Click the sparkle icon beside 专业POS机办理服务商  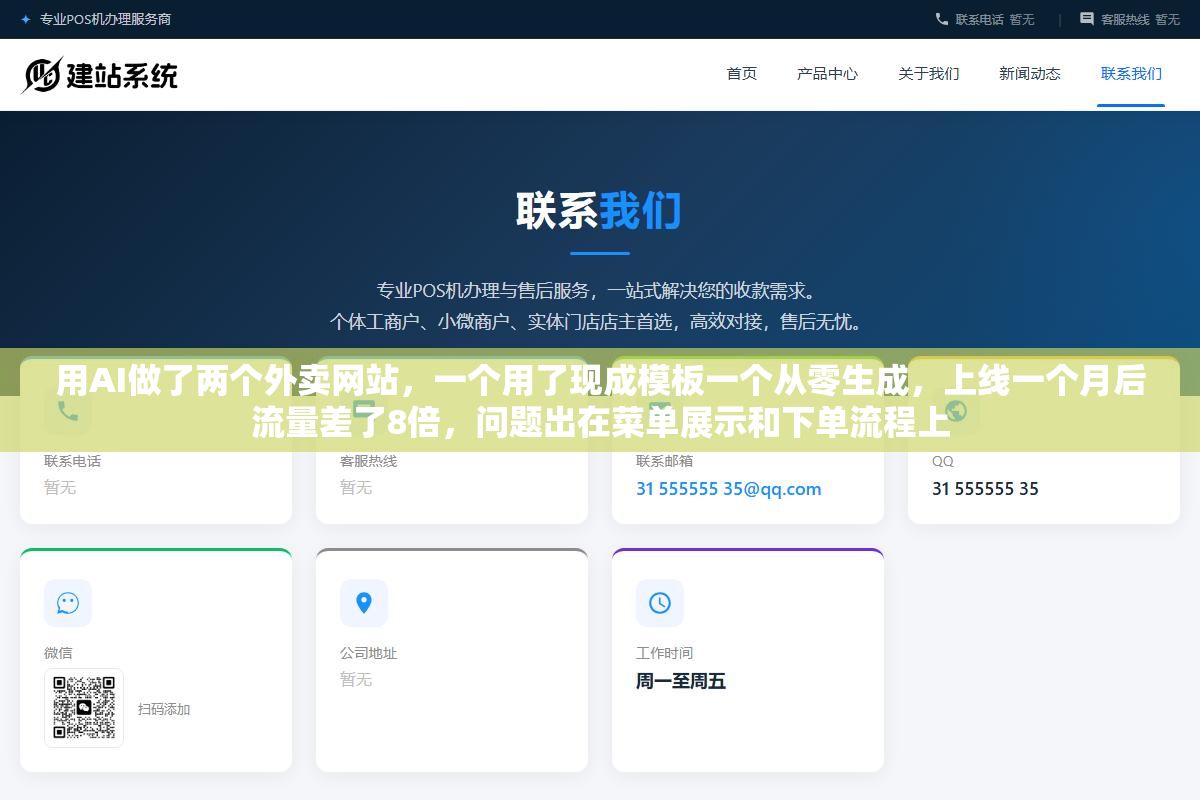(x=26, y=19)
